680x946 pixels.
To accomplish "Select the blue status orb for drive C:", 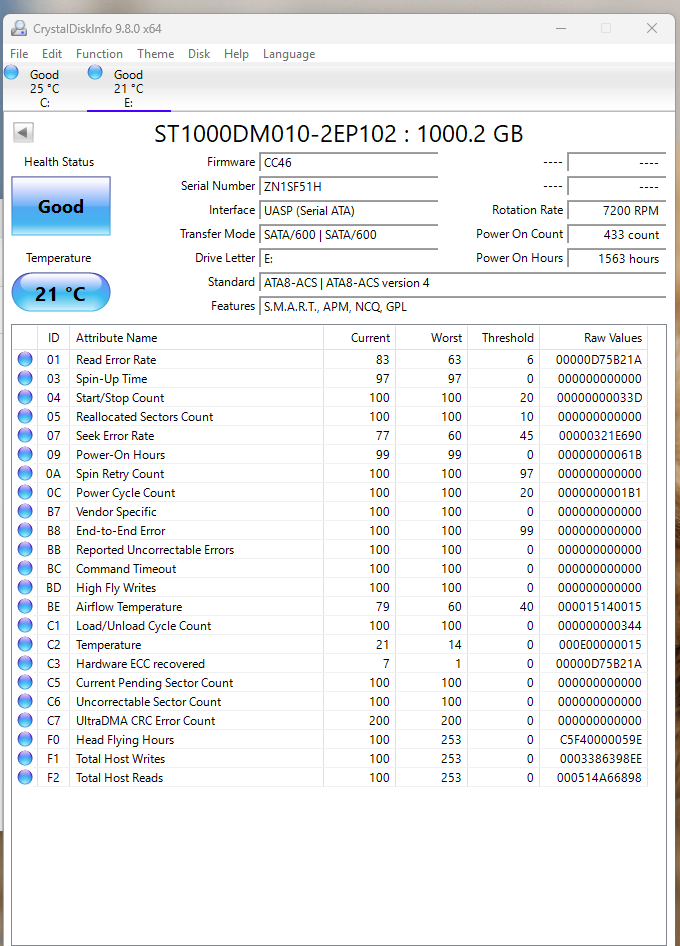I will 11,73.
